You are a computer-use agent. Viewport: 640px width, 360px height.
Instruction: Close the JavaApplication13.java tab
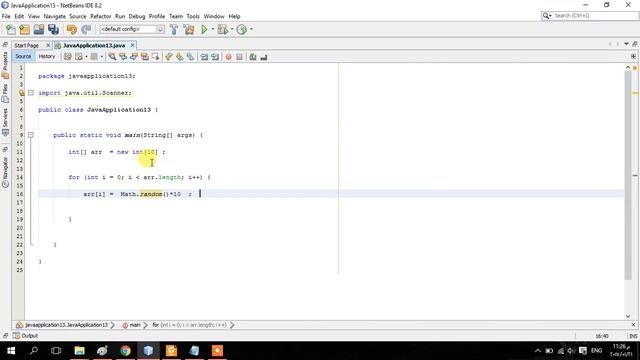[x=133, y=45]
